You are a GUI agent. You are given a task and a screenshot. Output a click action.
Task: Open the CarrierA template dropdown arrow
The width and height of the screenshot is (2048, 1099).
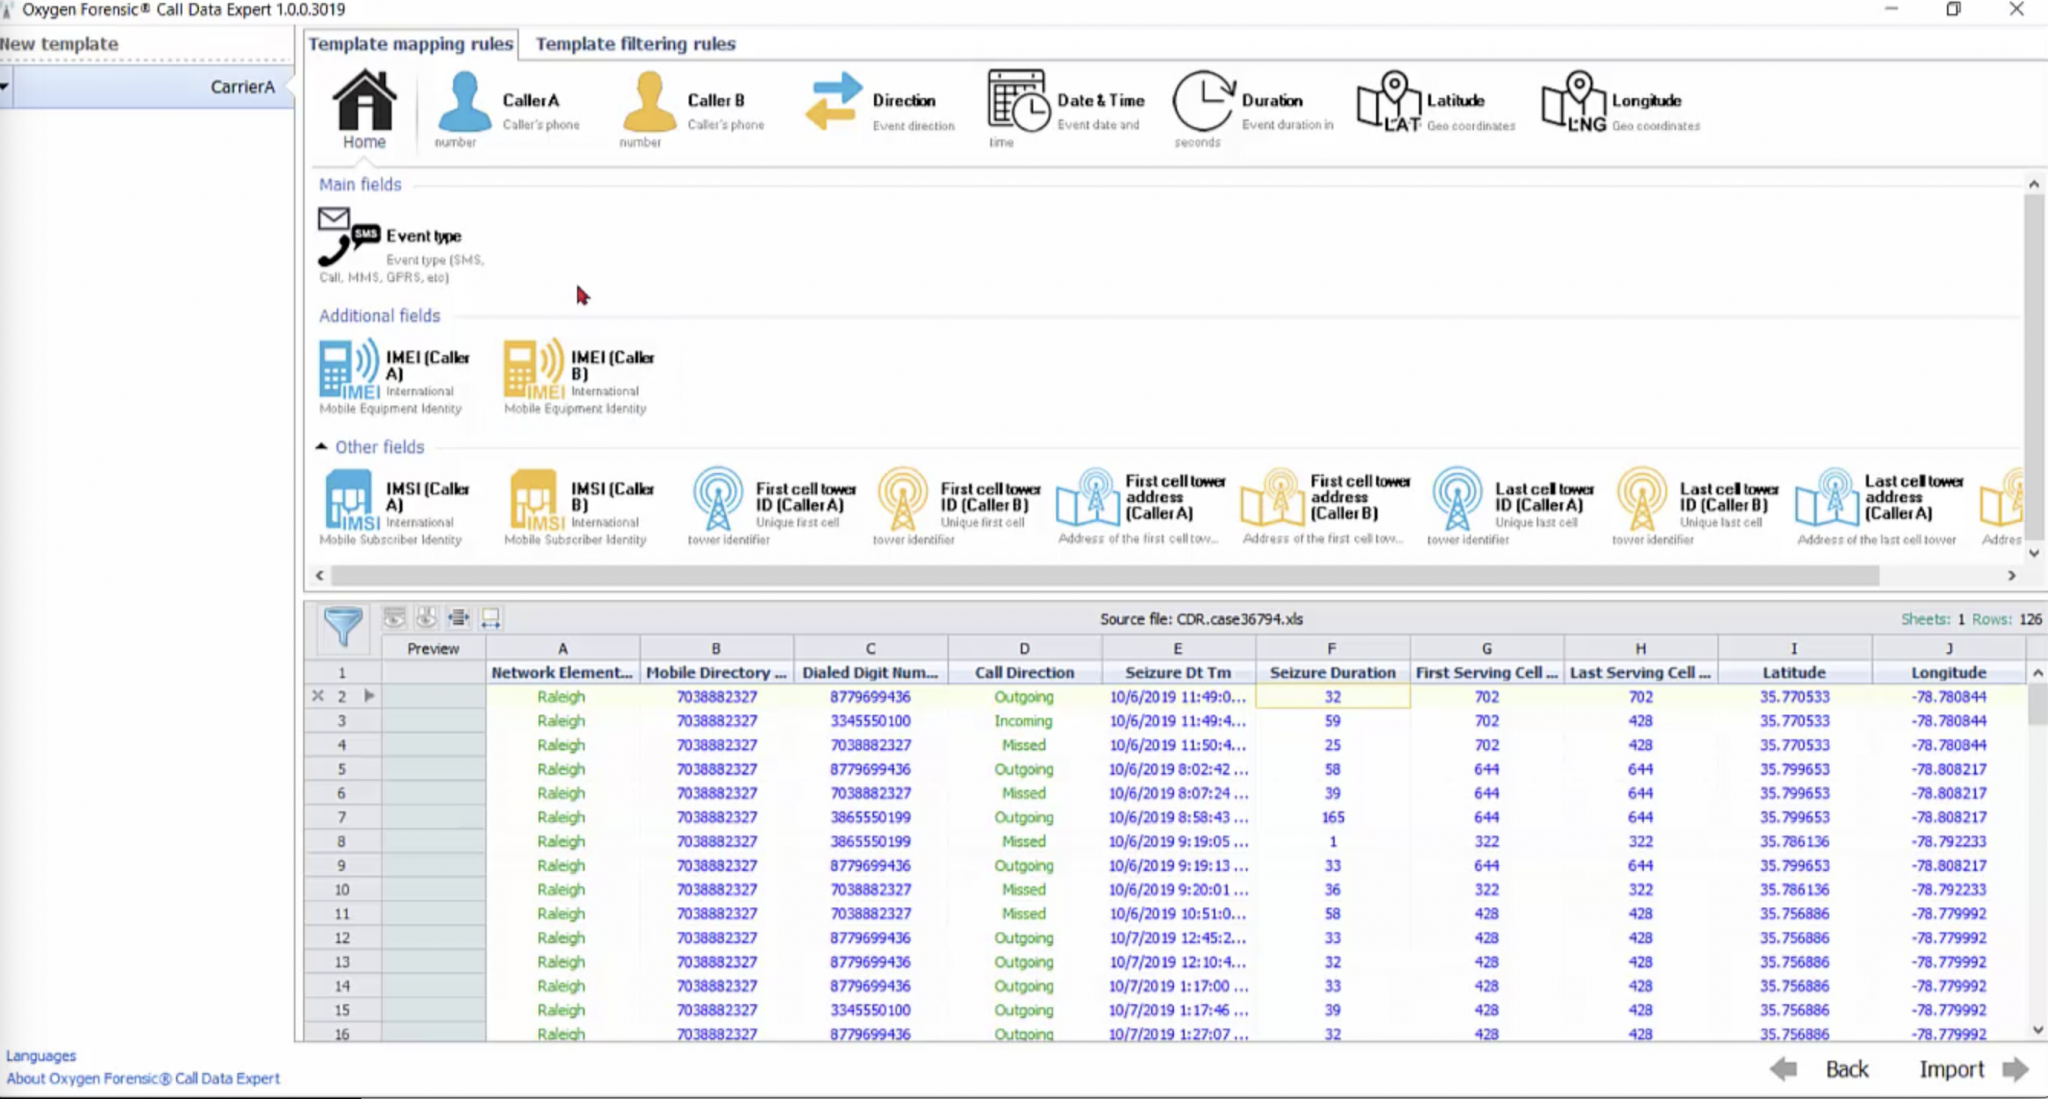pyautogui.click(x=5, y=87)
